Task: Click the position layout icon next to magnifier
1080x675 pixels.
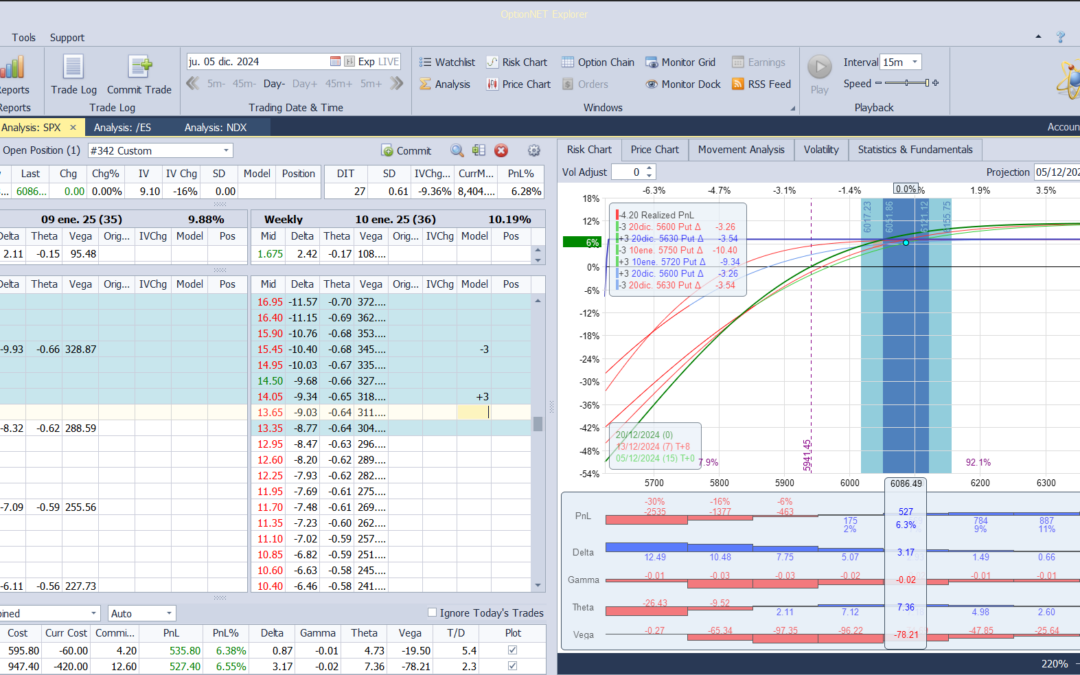Action: pyautogui.click(x=479, y=150)
